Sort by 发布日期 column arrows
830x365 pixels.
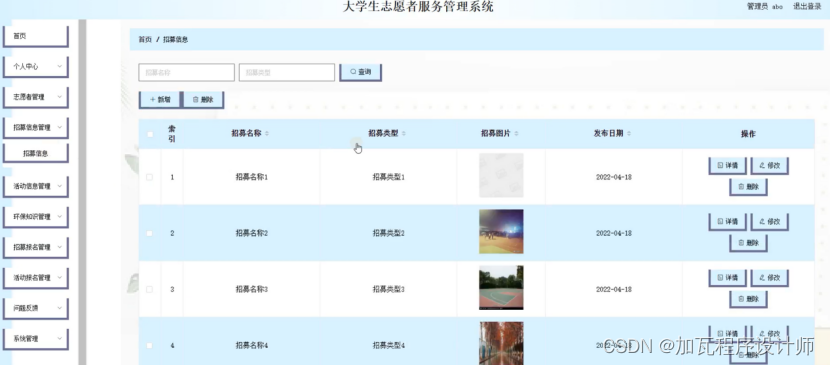(x=629, y=133)
